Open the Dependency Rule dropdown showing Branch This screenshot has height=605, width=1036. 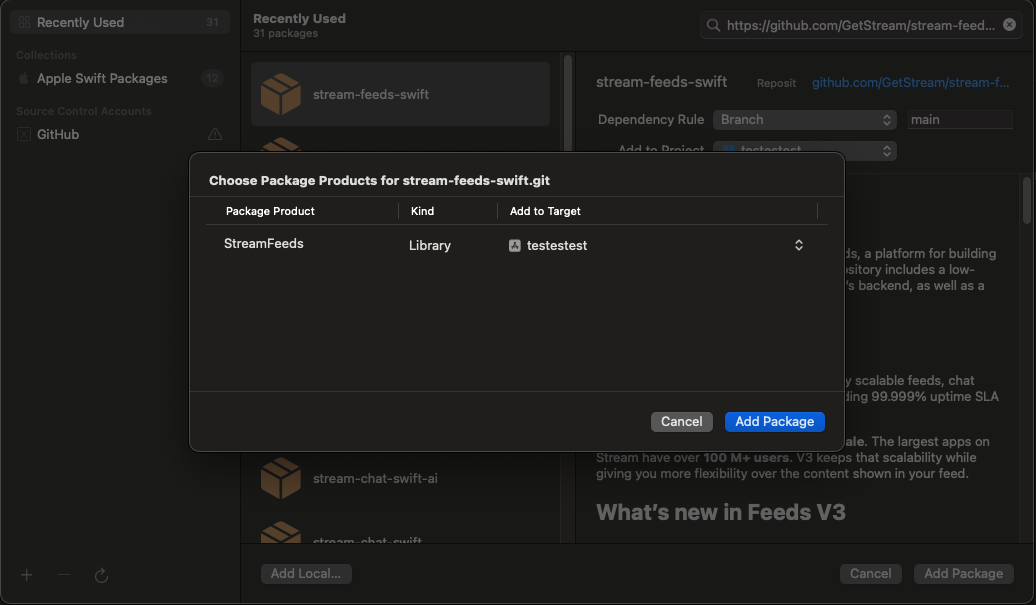[805, 119]
